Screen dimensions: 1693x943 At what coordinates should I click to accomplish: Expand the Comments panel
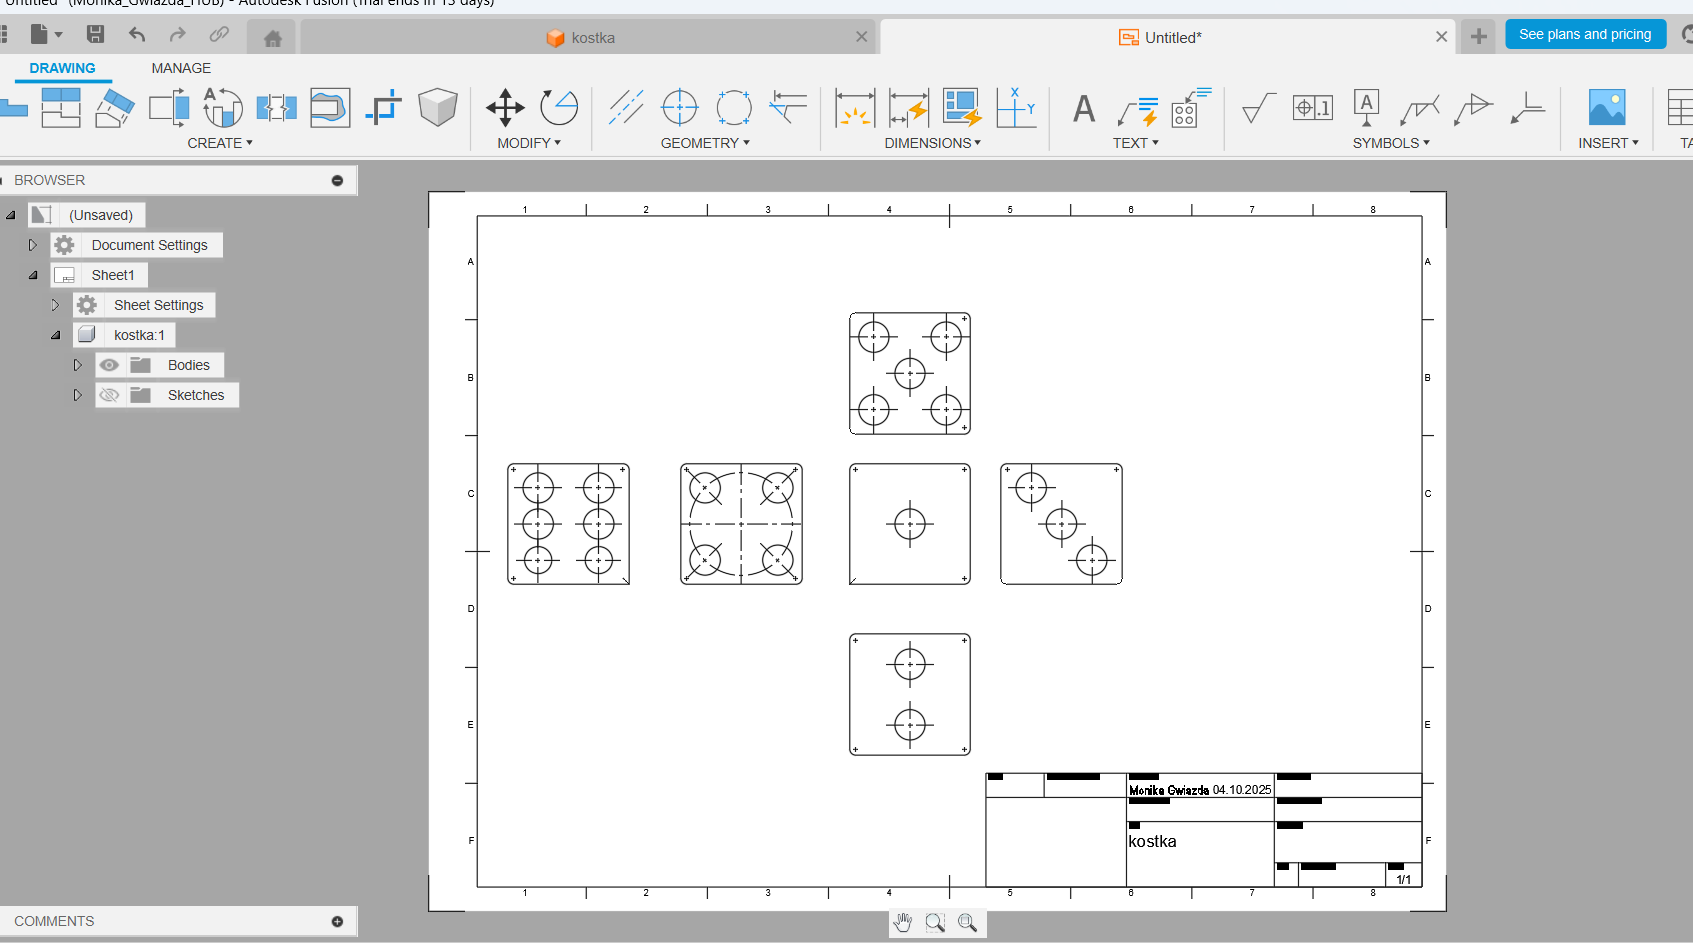(x=337, y=921)
